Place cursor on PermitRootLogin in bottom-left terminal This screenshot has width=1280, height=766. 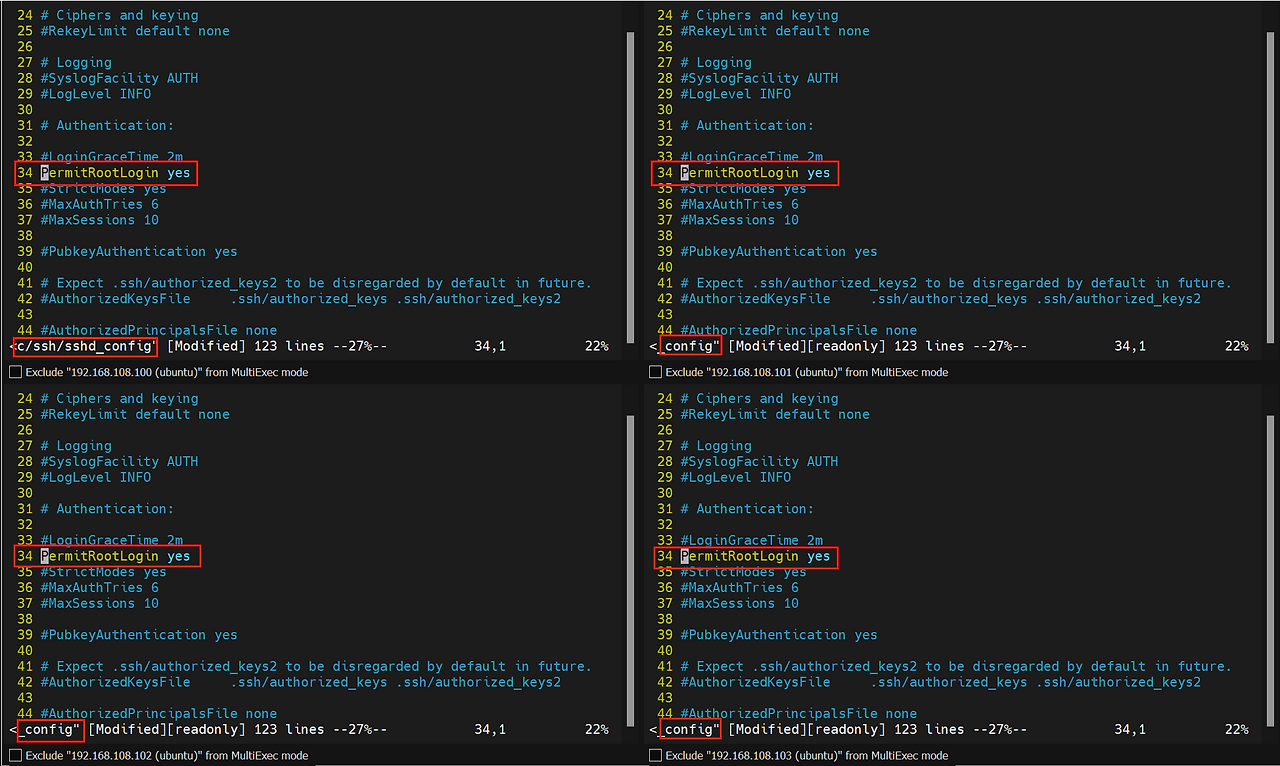[98, 556]
